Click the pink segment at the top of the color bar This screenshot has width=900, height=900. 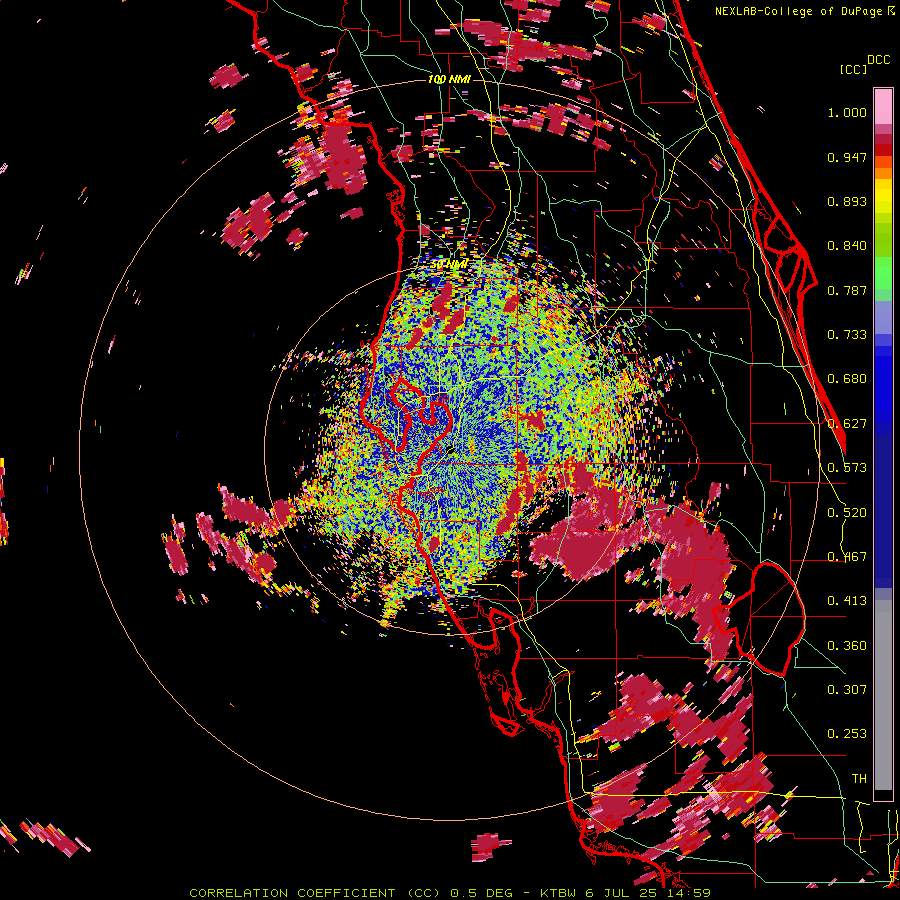point(883,107)
